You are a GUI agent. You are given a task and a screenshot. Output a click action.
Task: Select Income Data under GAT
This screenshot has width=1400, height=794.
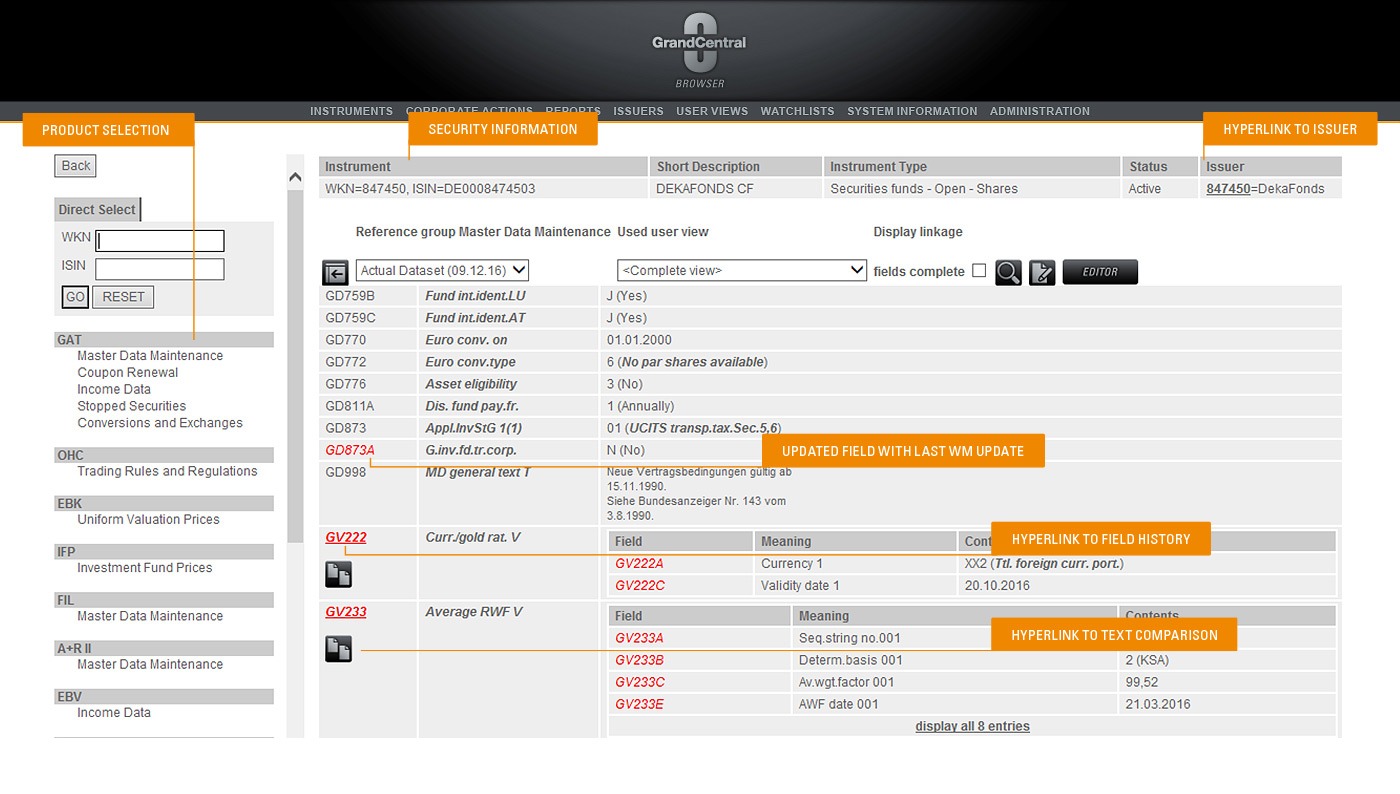tap(114, 390)
